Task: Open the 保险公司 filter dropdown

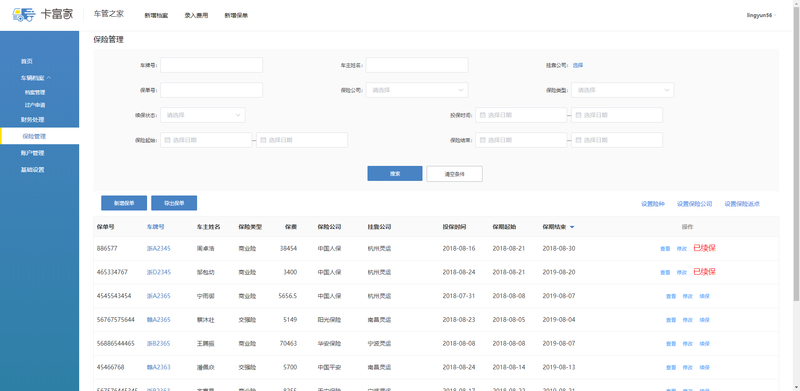Action: 417,90
